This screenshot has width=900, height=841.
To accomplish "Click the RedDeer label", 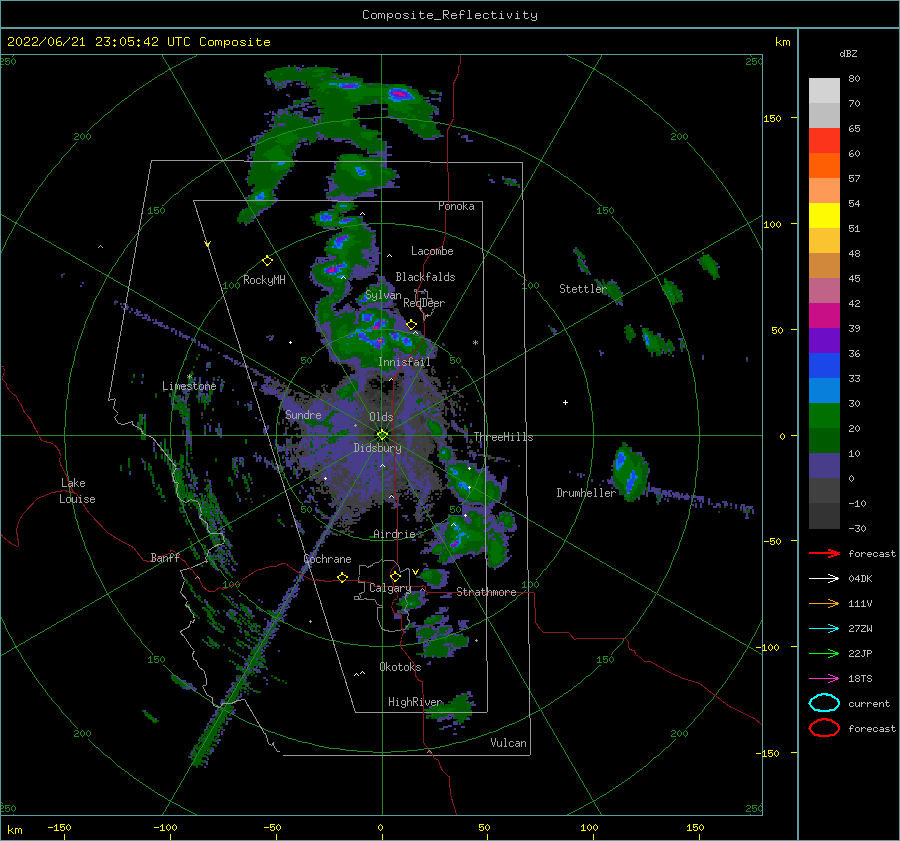I will (424, 303).
